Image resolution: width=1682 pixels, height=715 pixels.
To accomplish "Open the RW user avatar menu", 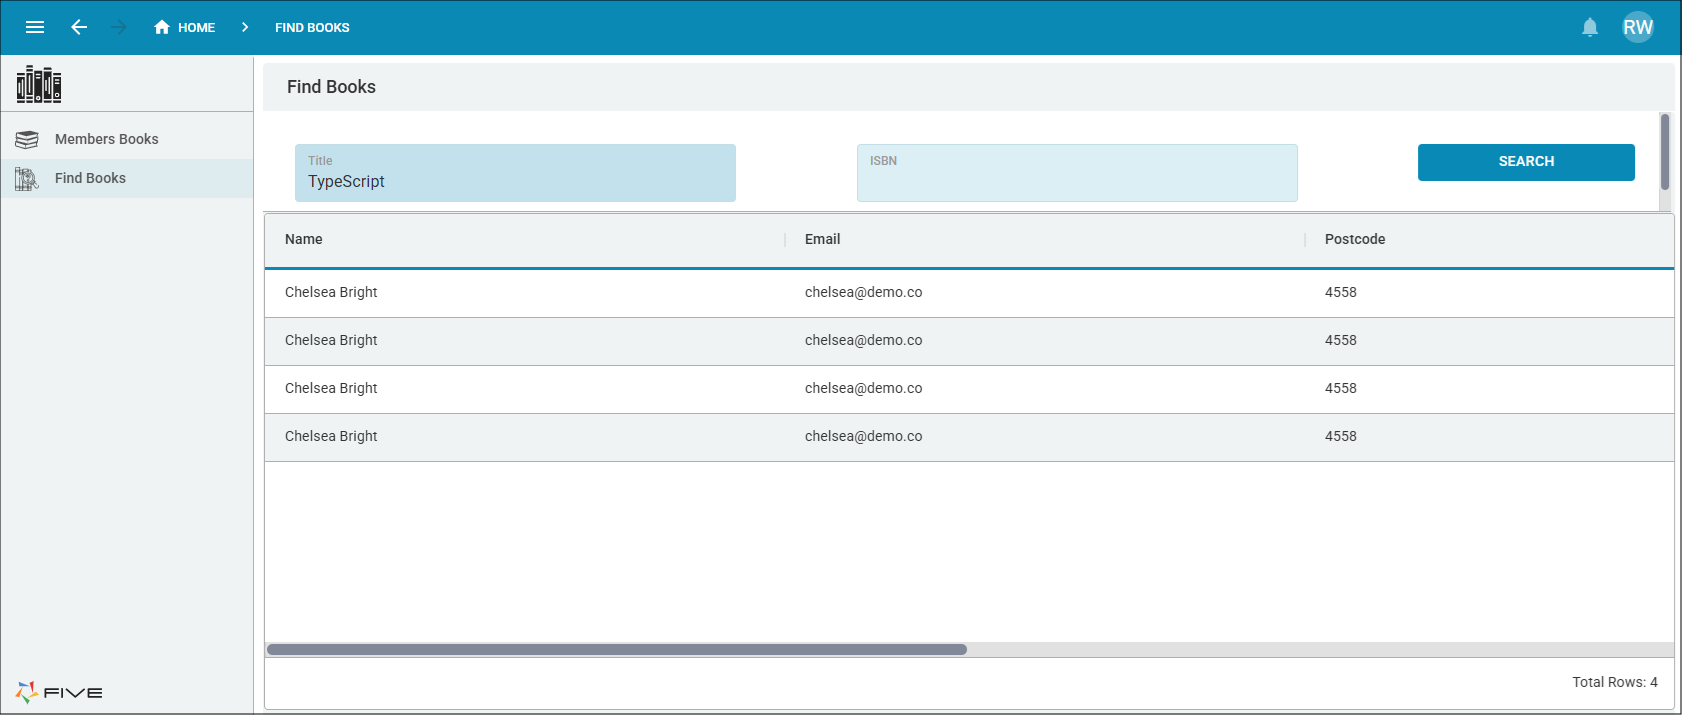I will pos(1638,27).
